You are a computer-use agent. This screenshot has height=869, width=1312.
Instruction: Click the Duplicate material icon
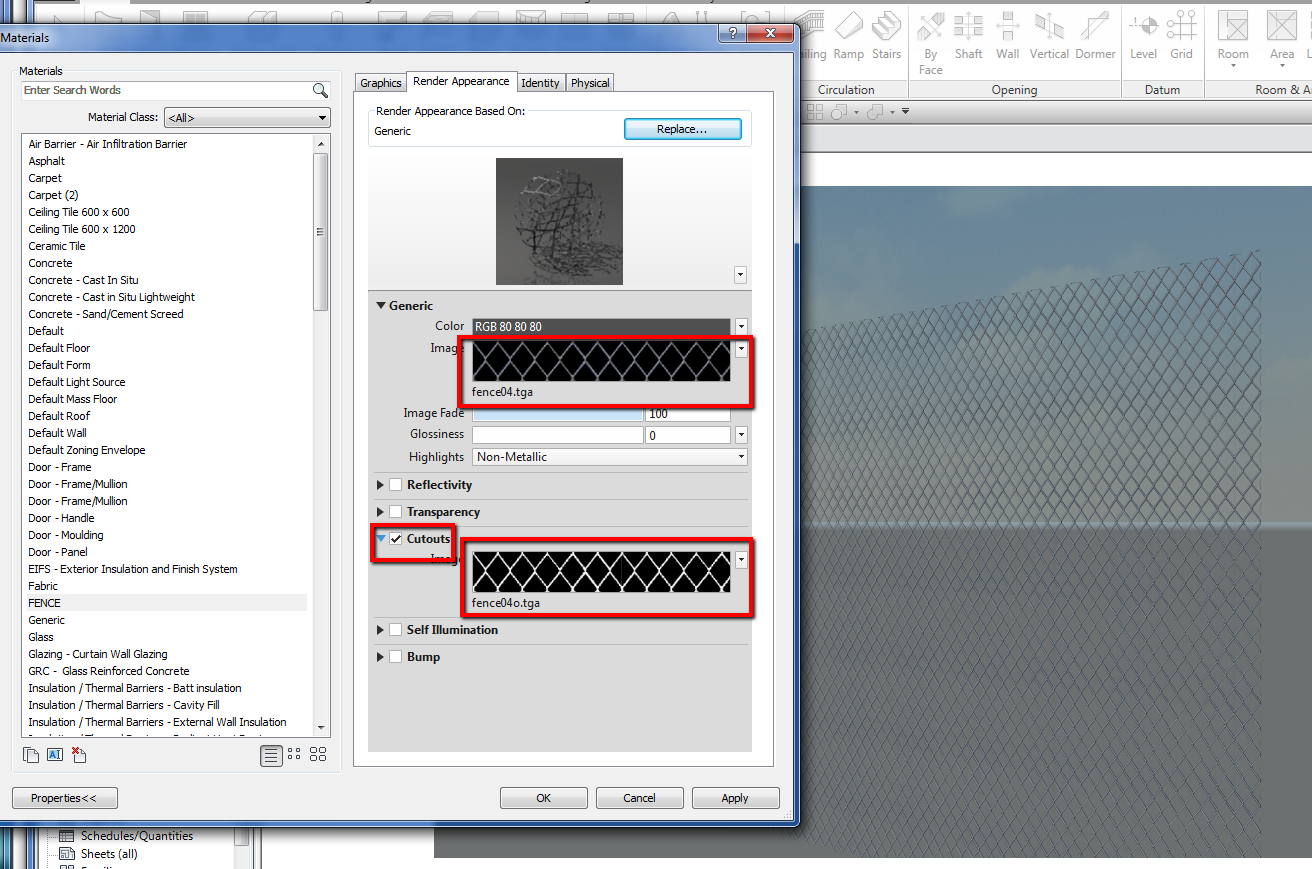pos(32,755)
